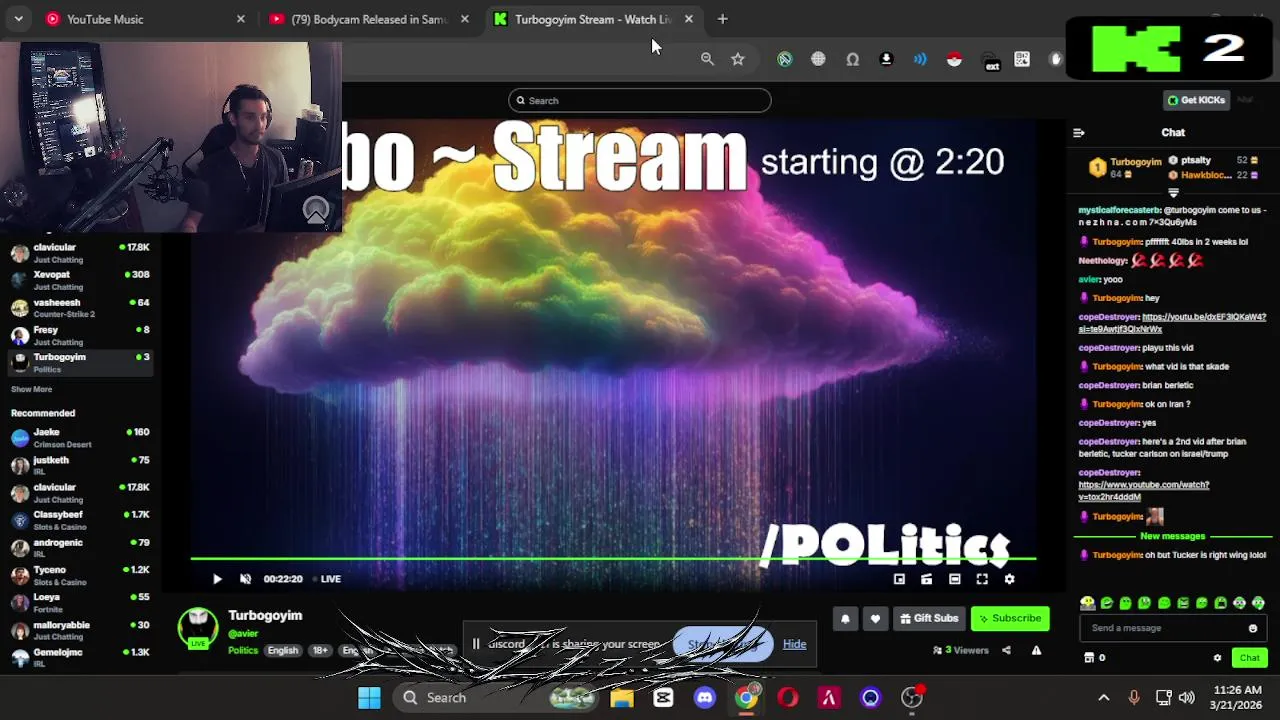Click the Gift Subs button
The width and height of the screenshot is (1280, 720).
click(928, 618)
